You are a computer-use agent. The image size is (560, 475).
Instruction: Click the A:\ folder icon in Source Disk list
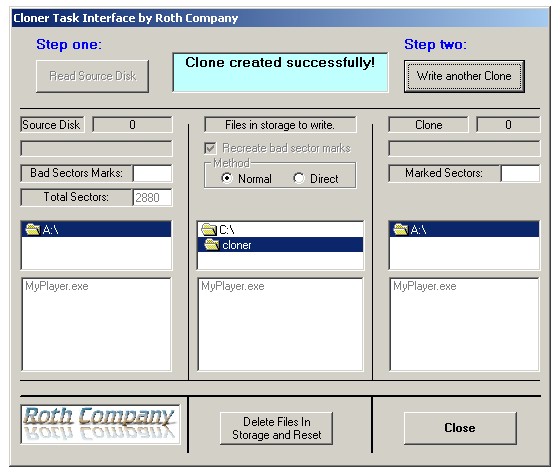tap(32, 229)
